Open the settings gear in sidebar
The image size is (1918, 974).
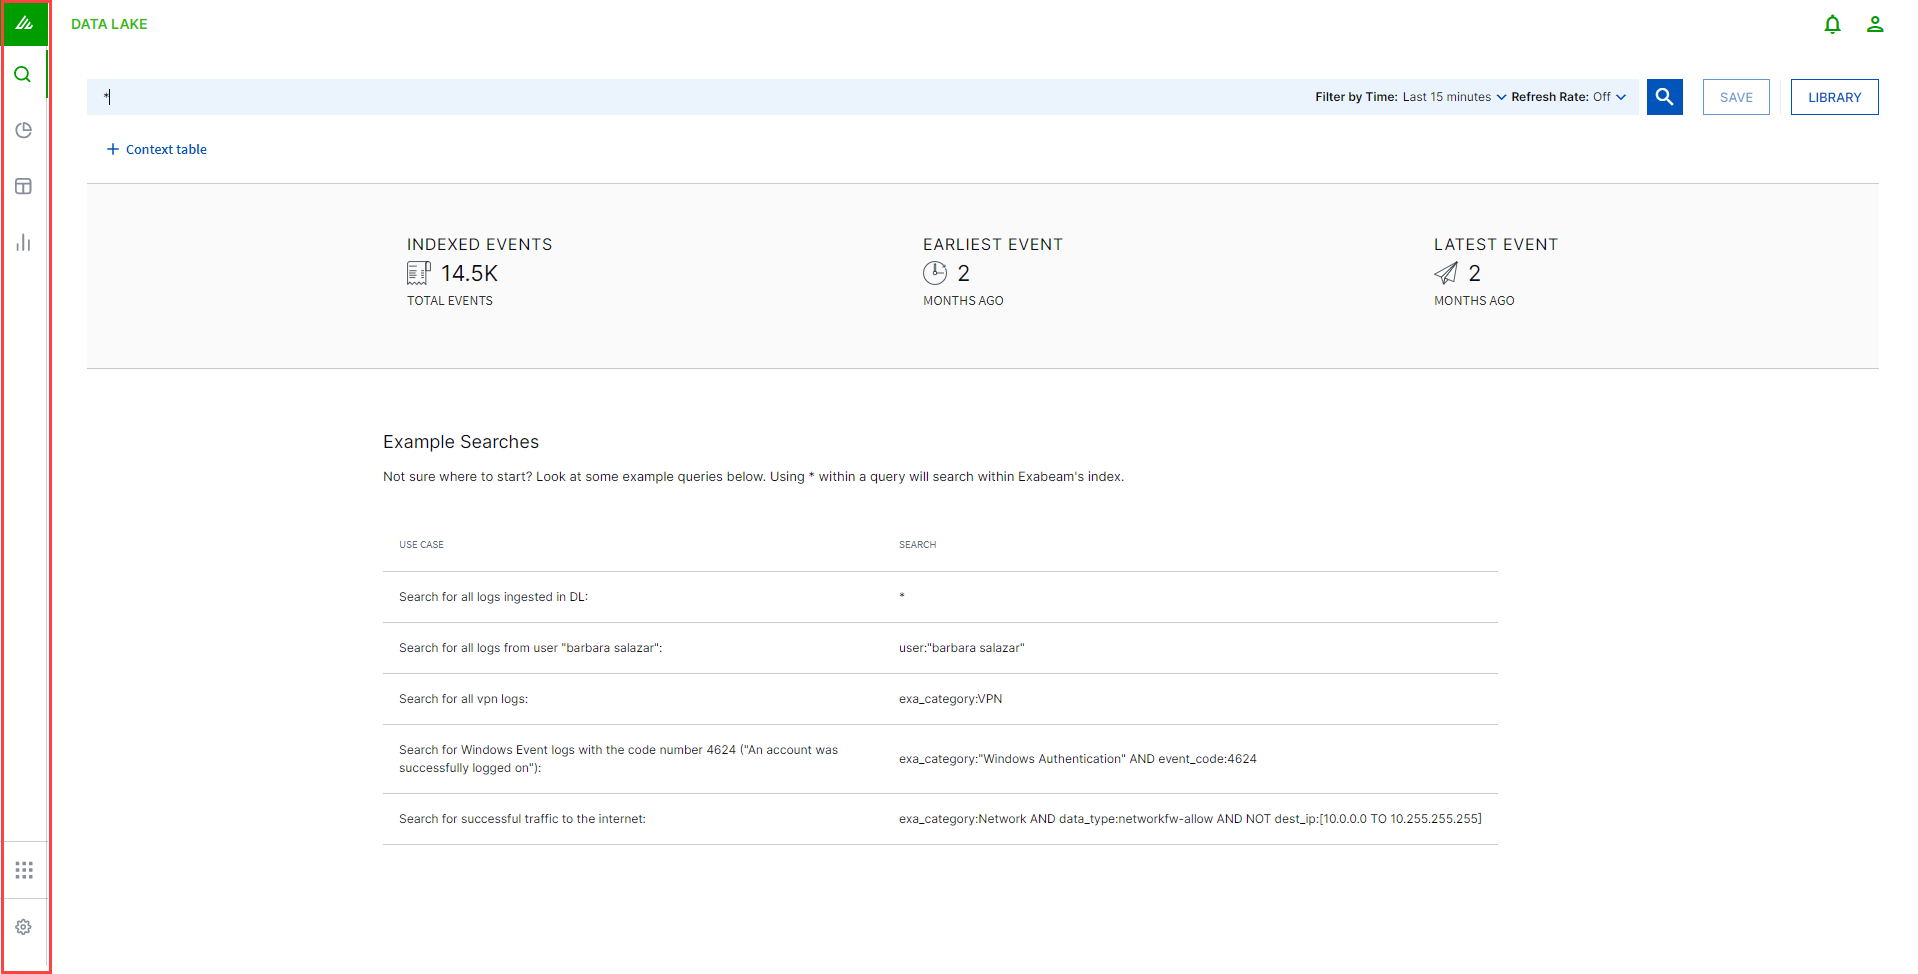[24, 927]
